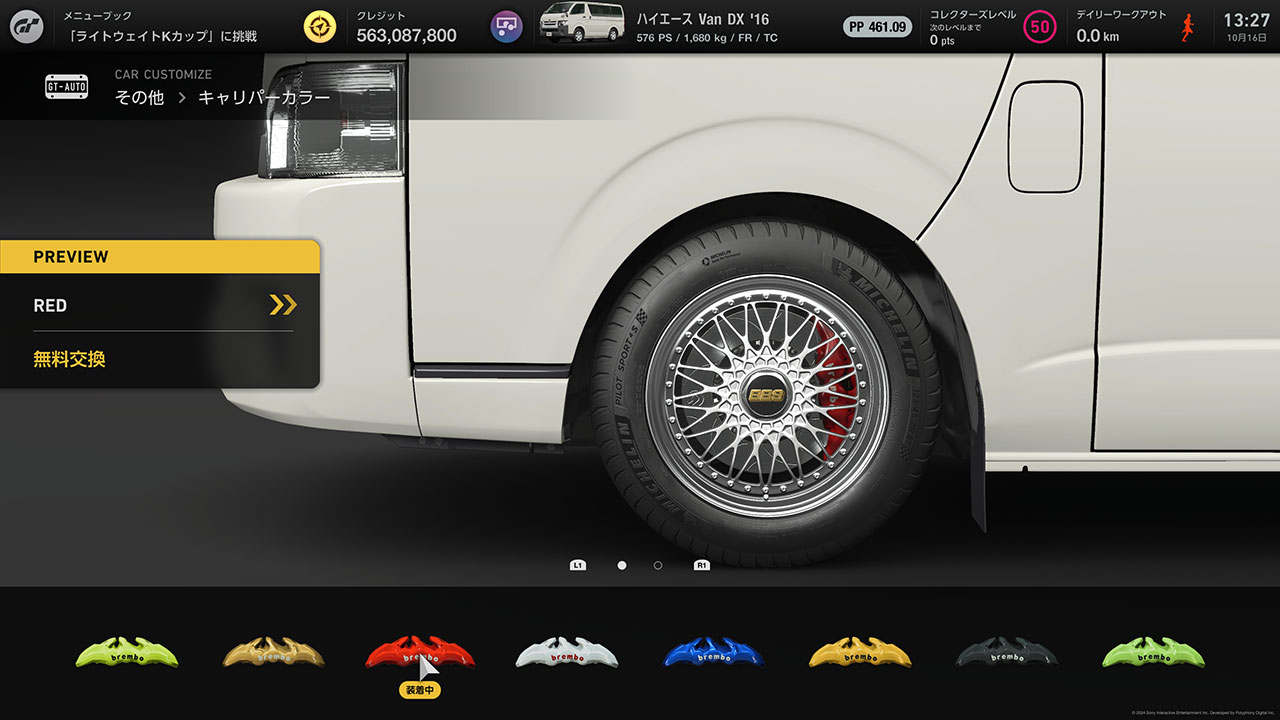Go back to その他 breadcrumb
1280x720 pixels.
tap(139, 98)
